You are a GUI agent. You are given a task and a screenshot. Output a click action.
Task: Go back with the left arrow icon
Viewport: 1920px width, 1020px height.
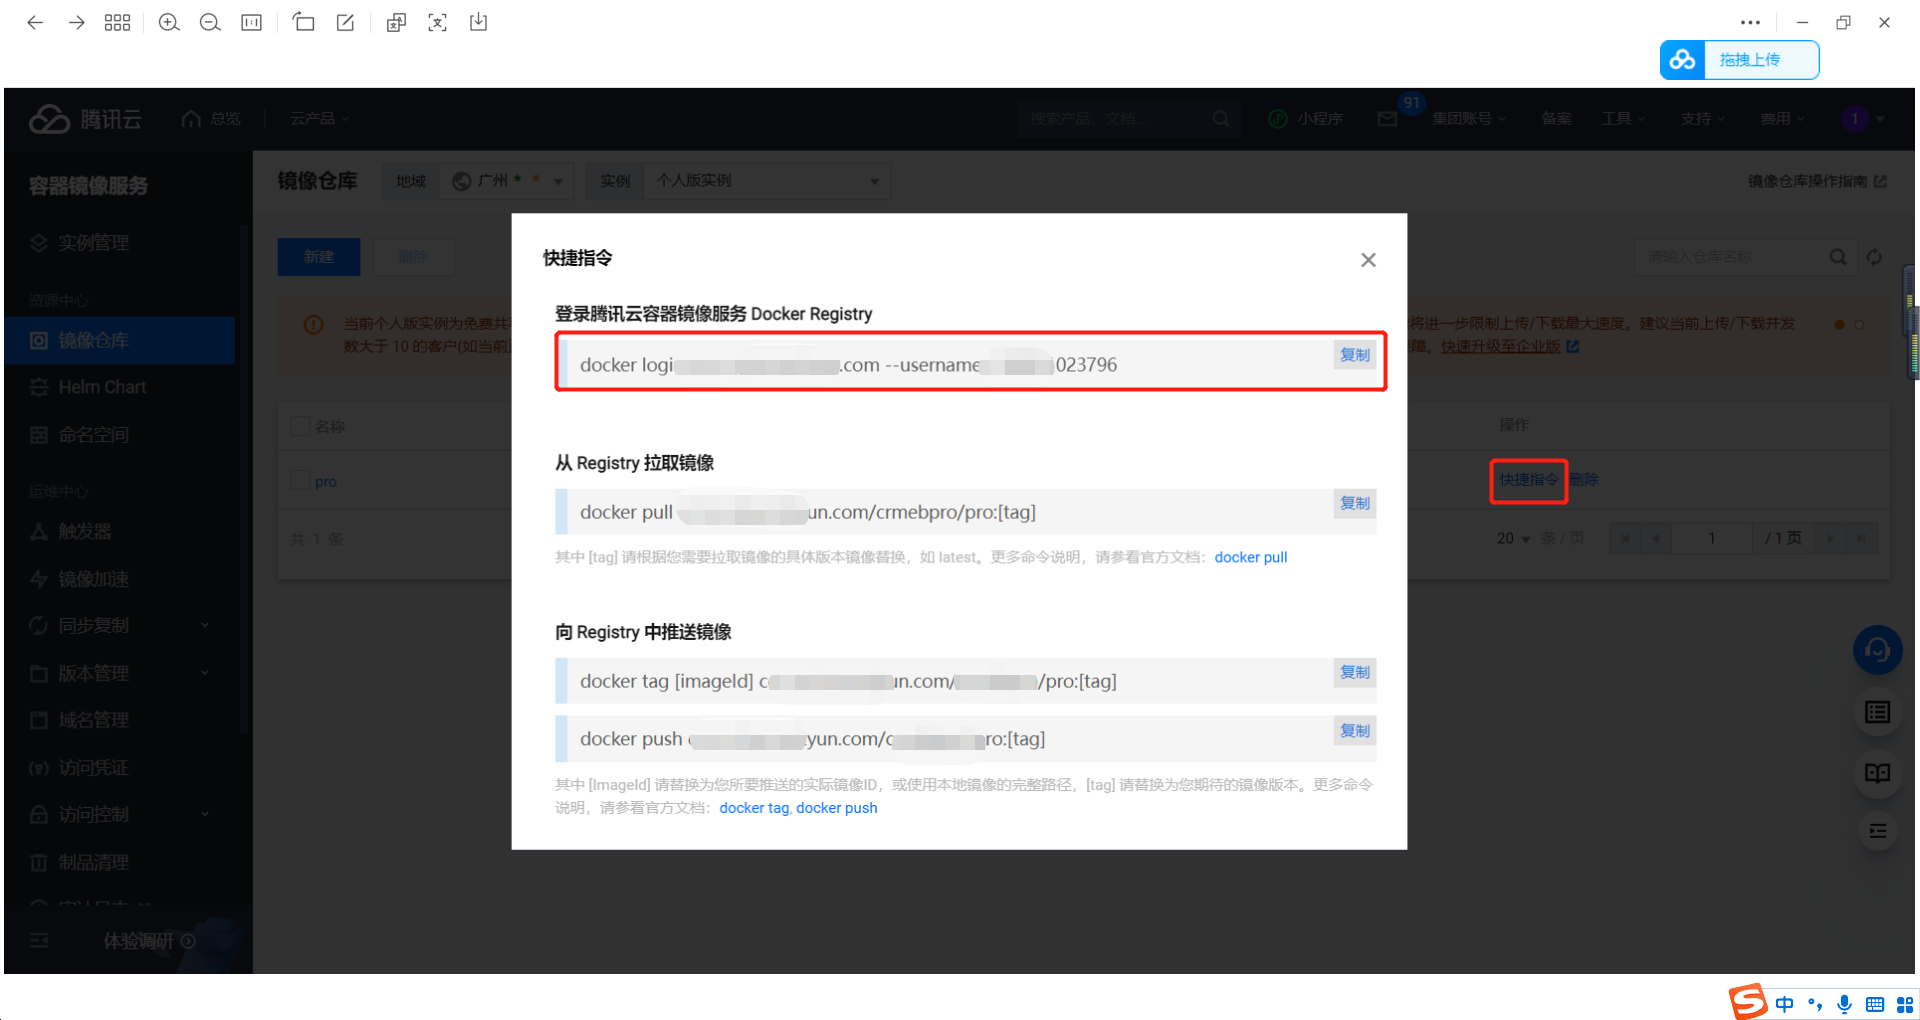35,22
